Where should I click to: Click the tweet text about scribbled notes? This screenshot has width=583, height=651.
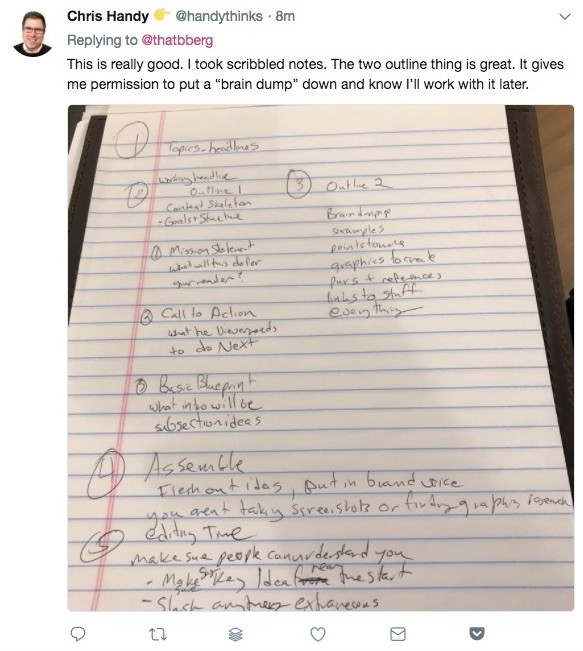click(x=315, y=74)
